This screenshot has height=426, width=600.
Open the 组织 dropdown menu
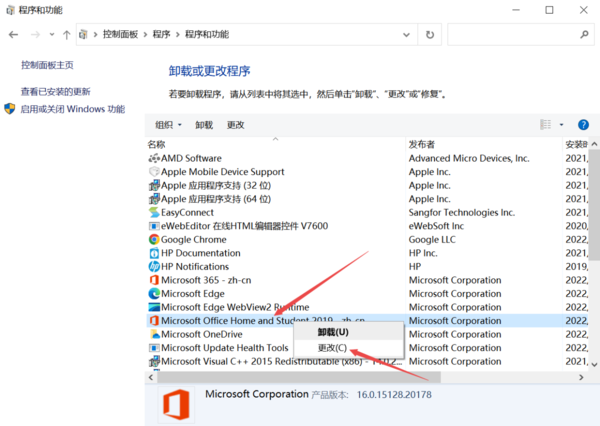(x=168, y=125)
